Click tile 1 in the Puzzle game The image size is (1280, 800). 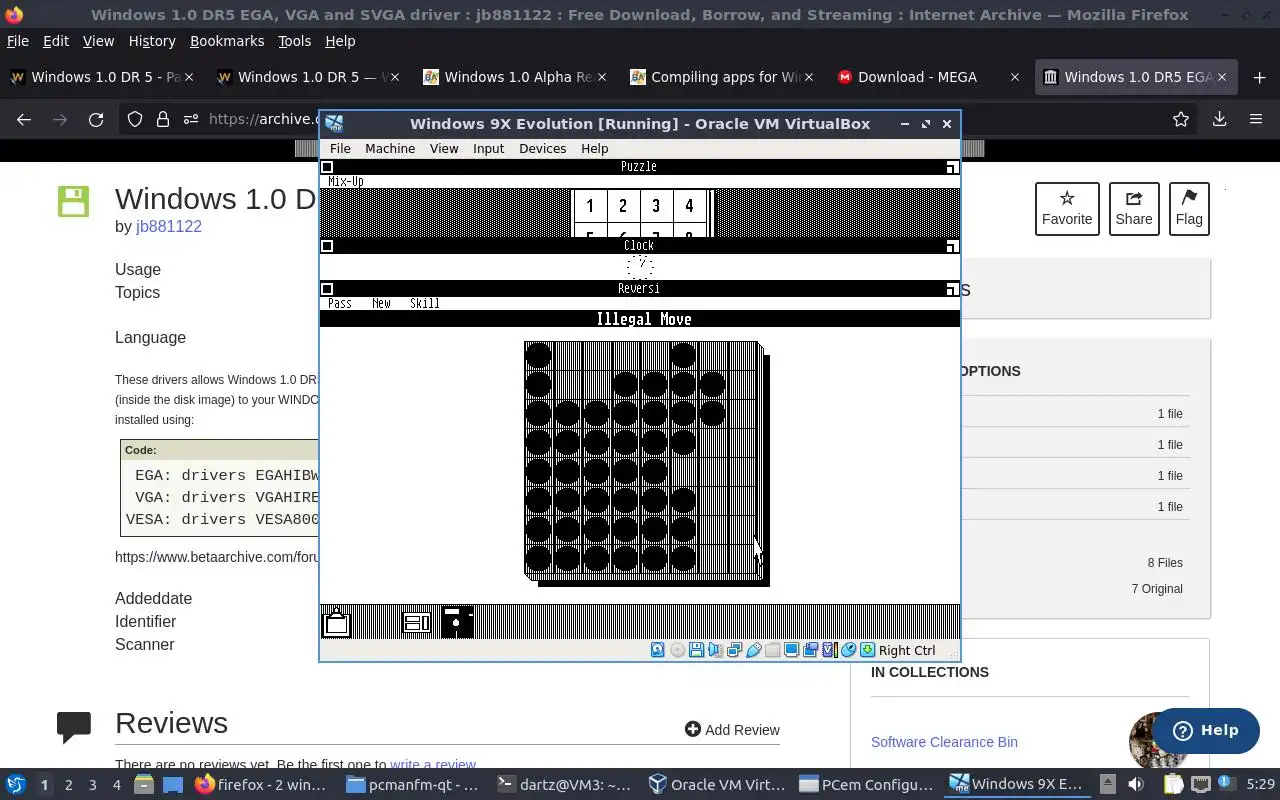590,206
